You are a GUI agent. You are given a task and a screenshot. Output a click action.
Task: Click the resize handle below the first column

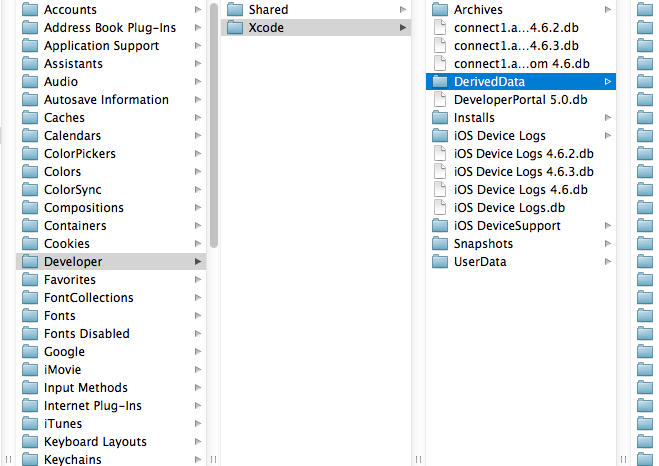(x=214, y=459)
